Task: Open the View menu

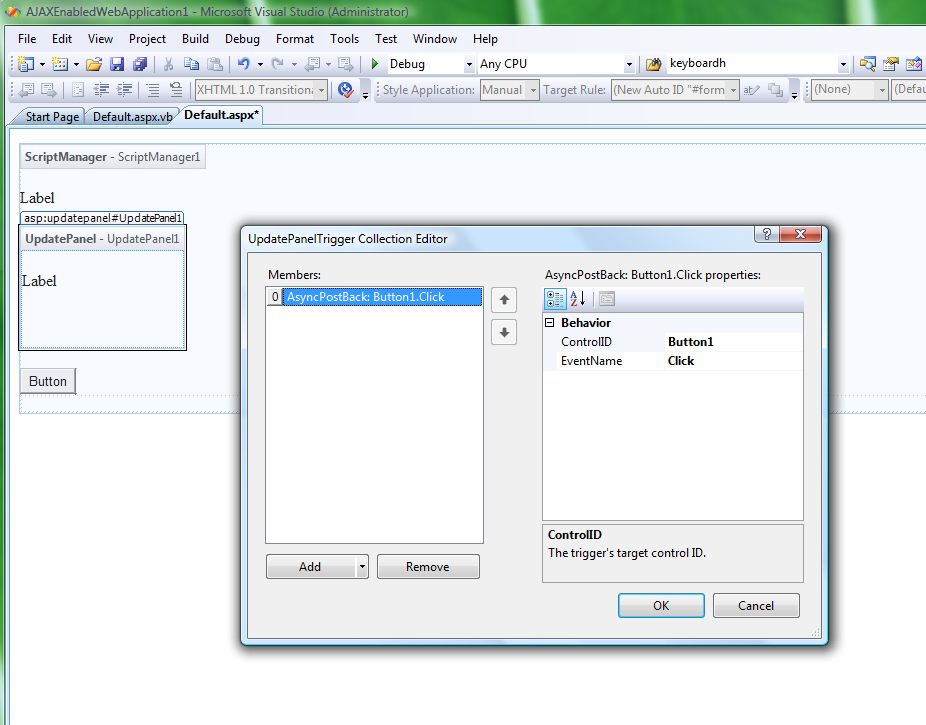Action: (100, 39)
